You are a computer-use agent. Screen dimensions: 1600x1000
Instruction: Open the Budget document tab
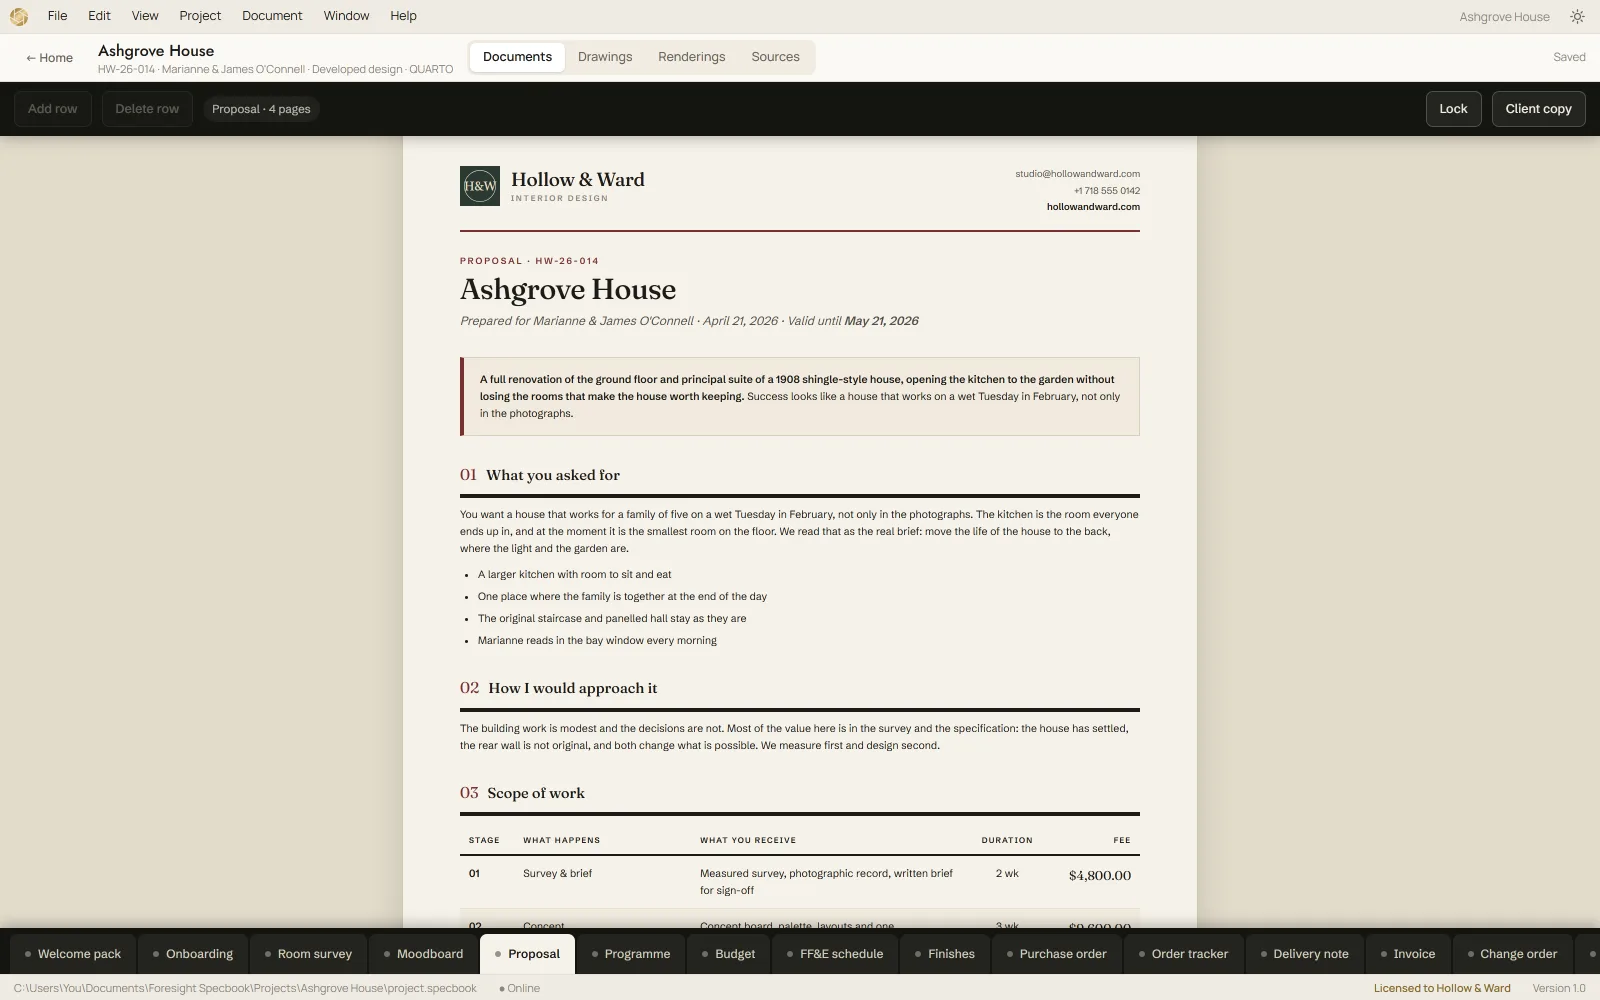pos(729,954)
